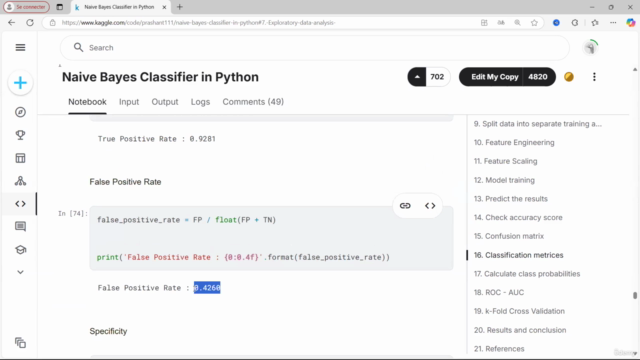Click the 4820 copies count
Screen dimensions: 640x360
click(538, 77)
